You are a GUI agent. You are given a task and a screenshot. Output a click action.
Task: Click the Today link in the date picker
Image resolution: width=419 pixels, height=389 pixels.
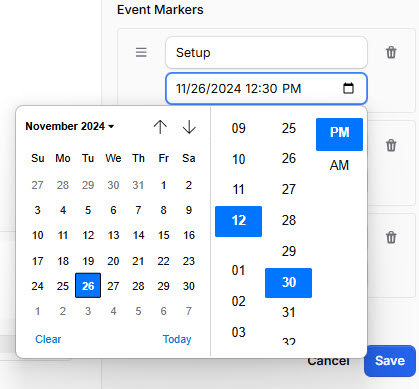[x=177, y=339]
